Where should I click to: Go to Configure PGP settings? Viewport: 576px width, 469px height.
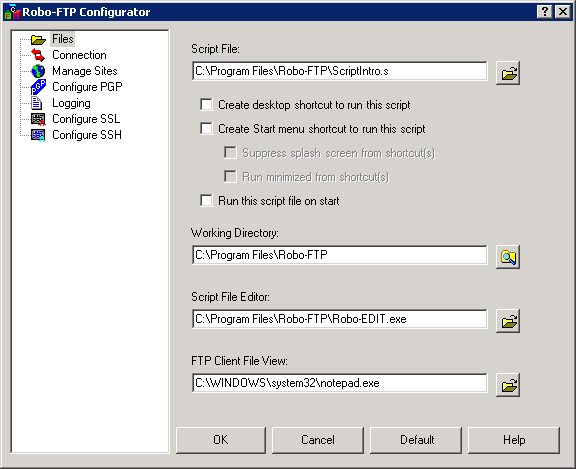pyautogui.click(x=87, y=87)
